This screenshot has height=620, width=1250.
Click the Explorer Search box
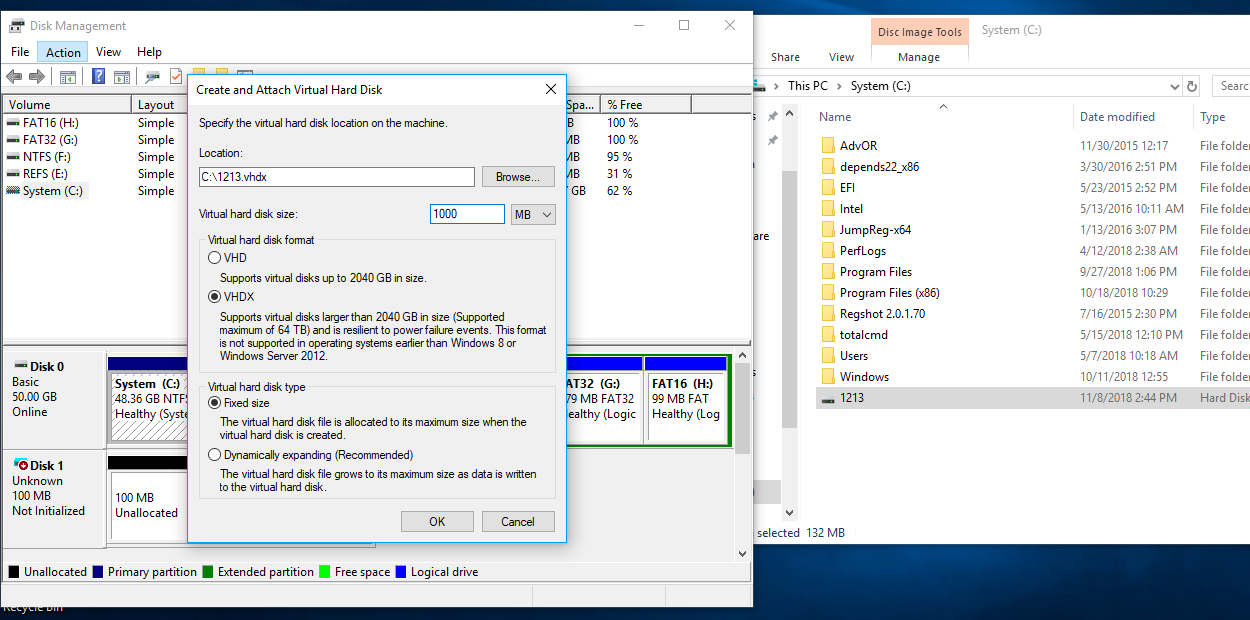tap(1232, 86)
